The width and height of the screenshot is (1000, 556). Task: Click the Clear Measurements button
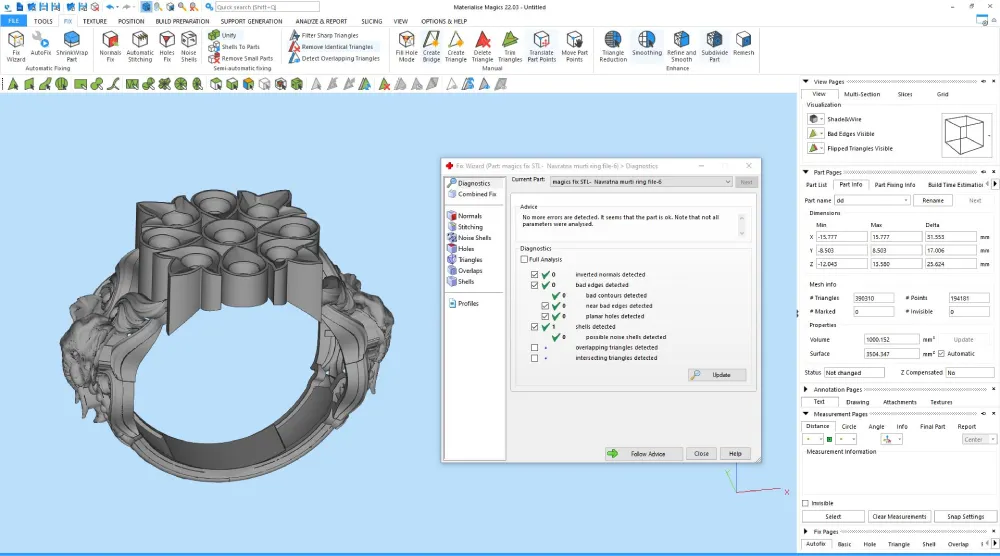(x=899, y=516)
